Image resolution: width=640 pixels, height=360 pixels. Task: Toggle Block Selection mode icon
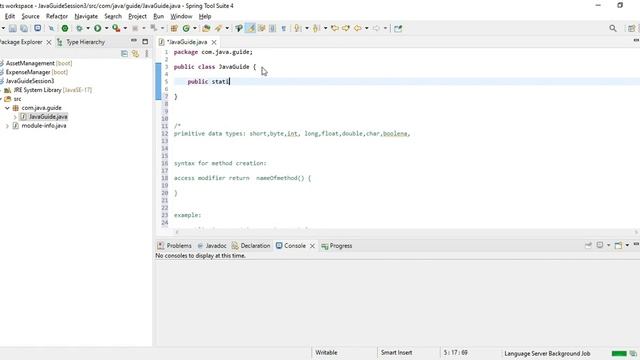pyautogui.click(x=272, y=28)
